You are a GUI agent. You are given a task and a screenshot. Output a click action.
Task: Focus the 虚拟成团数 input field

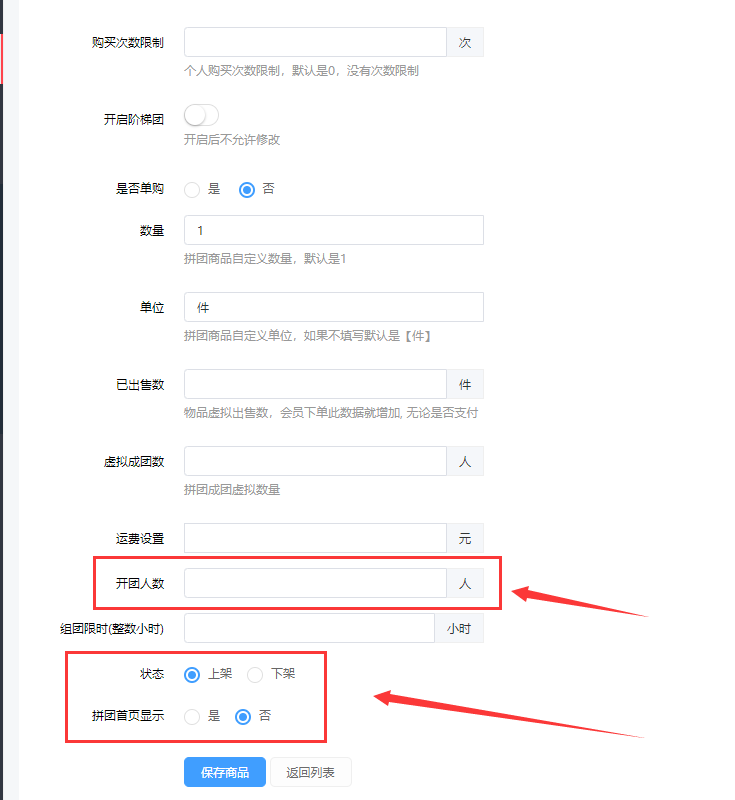point(315,461)
